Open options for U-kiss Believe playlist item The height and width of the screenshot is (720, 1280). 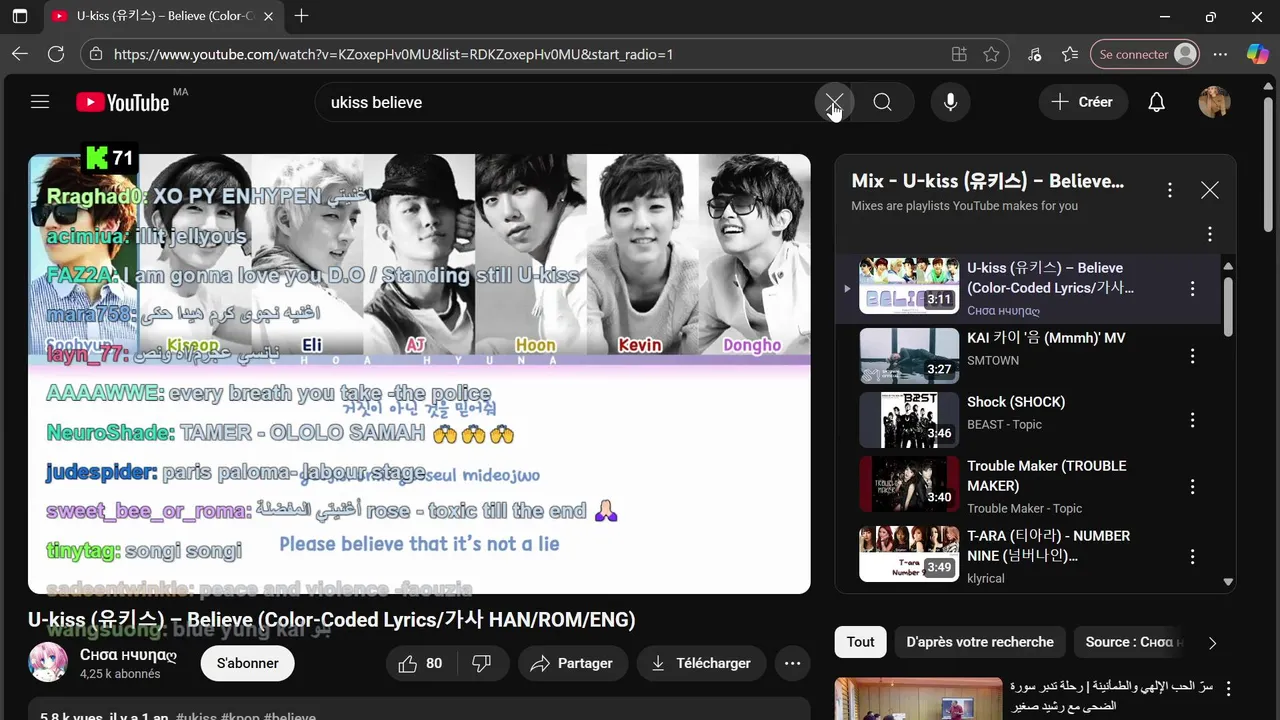(1192, 289)
